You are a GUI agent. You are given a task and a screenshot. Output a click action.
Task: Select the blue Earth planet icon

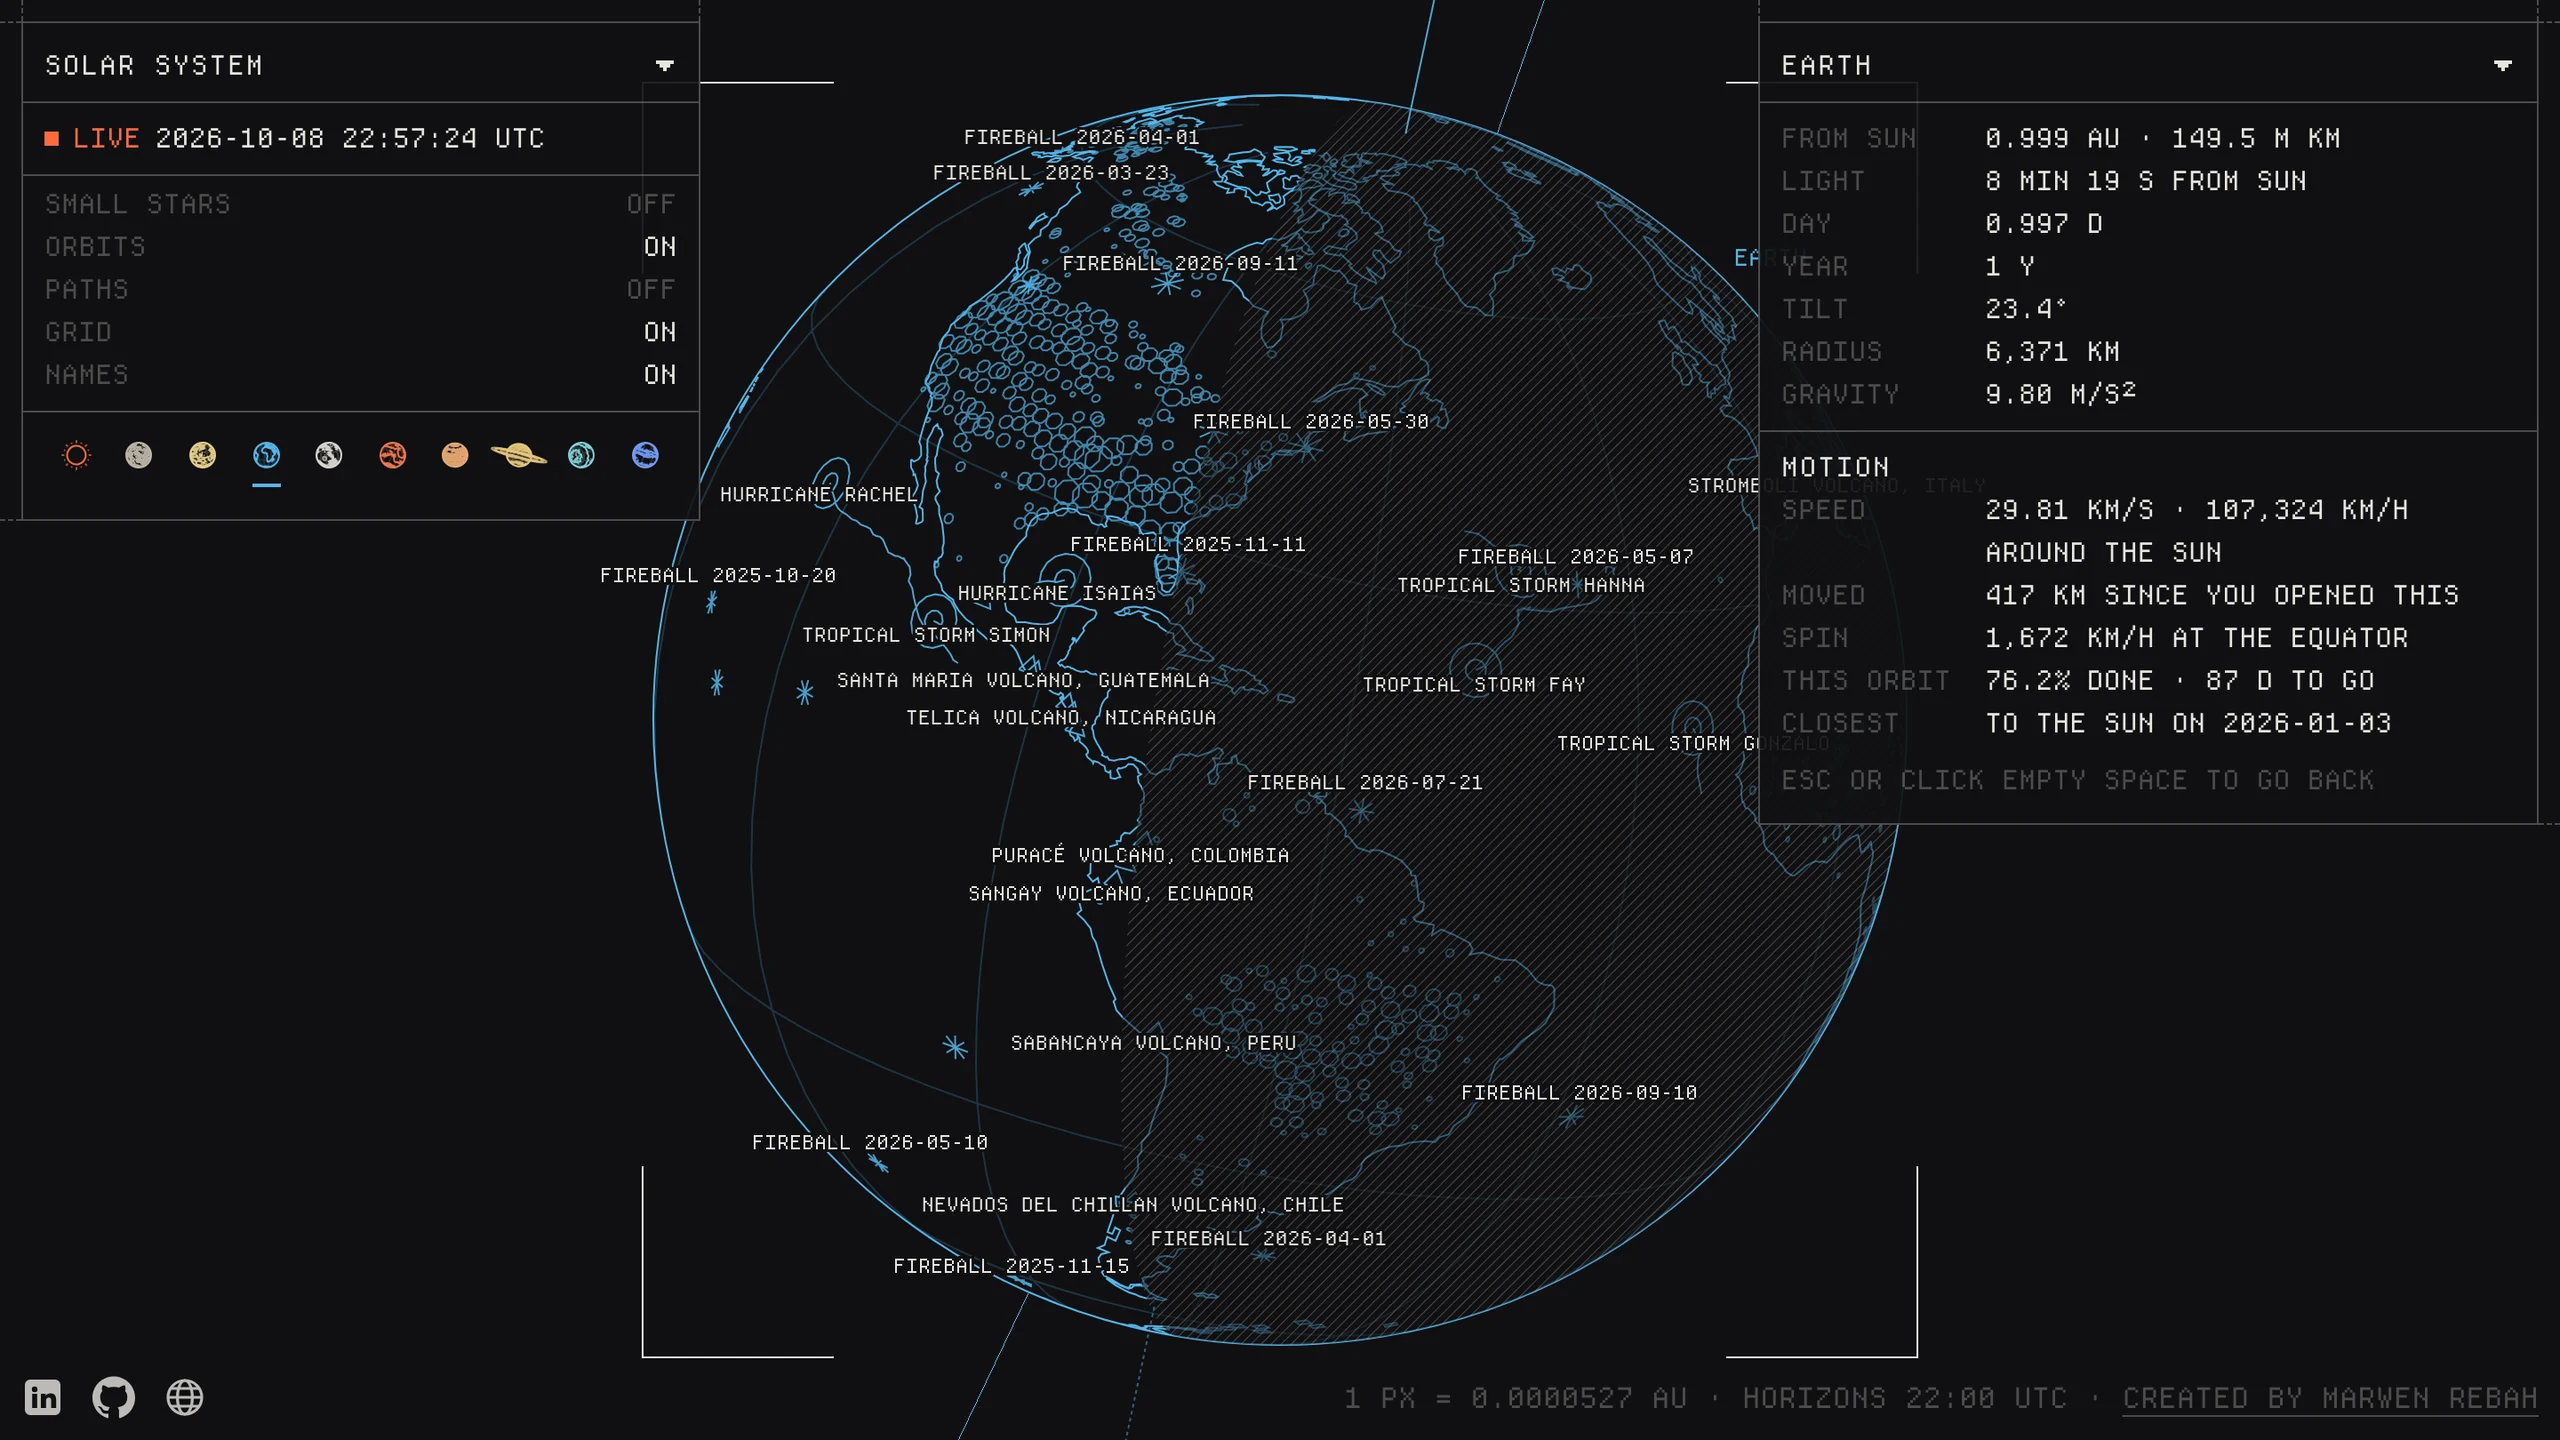click(266, 456)
